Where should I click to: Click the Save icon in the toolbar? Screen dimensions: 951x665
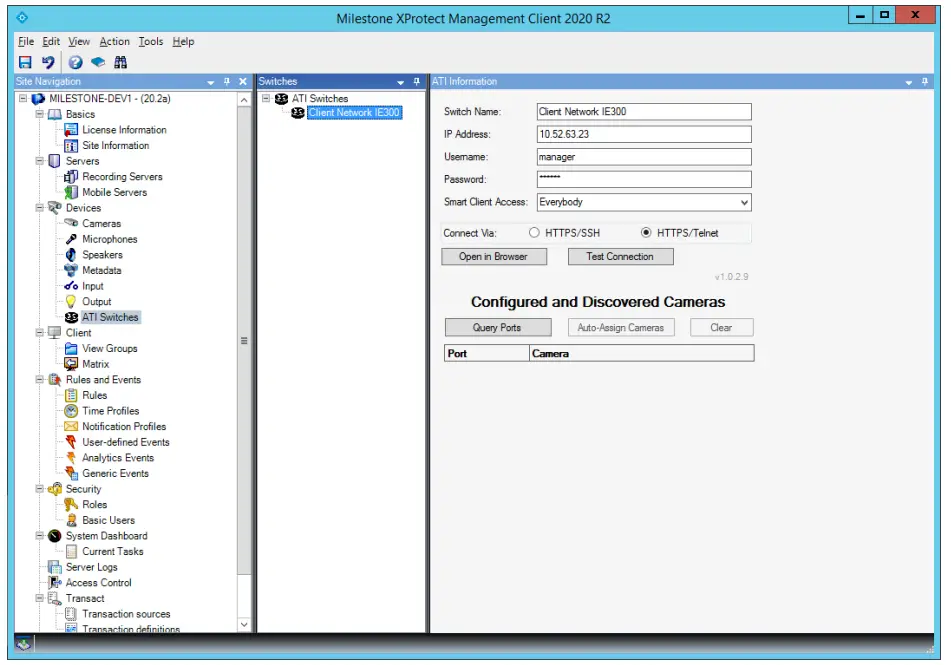click(x=25, y=62)
